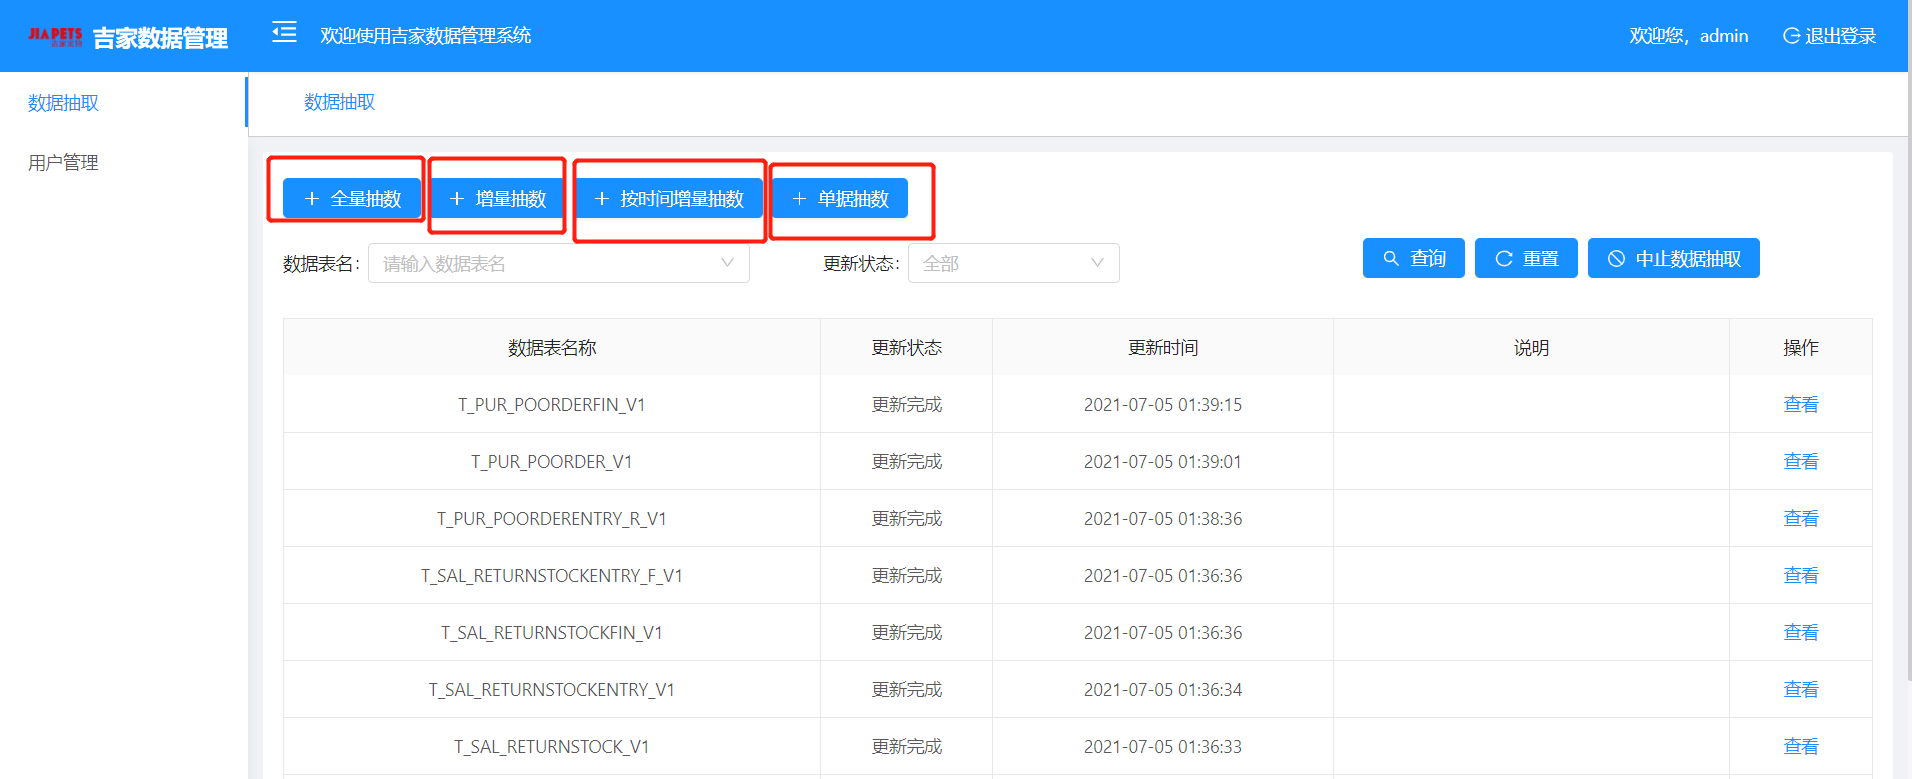View details for T_PUR_POORDERENTRY_R_V1
Viewport: 1912px width, 779px height.
tap(1801, 519)
